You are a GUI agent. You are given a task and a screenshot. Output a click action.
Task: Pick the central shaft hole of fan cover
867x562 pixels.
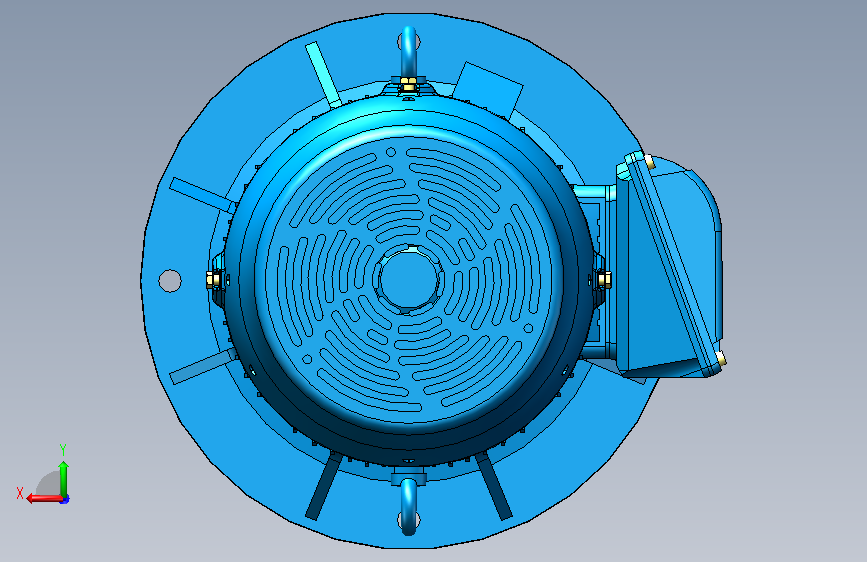(x=408, y=280)
